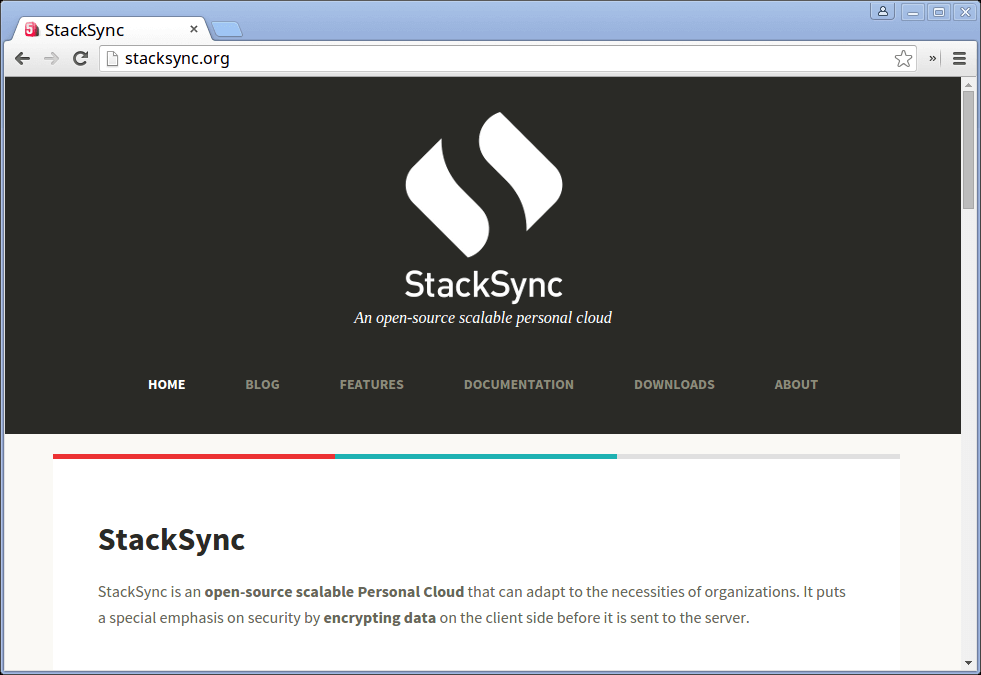Open the HOME navigation item
This screenshot has width=981, height=675.
(x=166, y=385)
